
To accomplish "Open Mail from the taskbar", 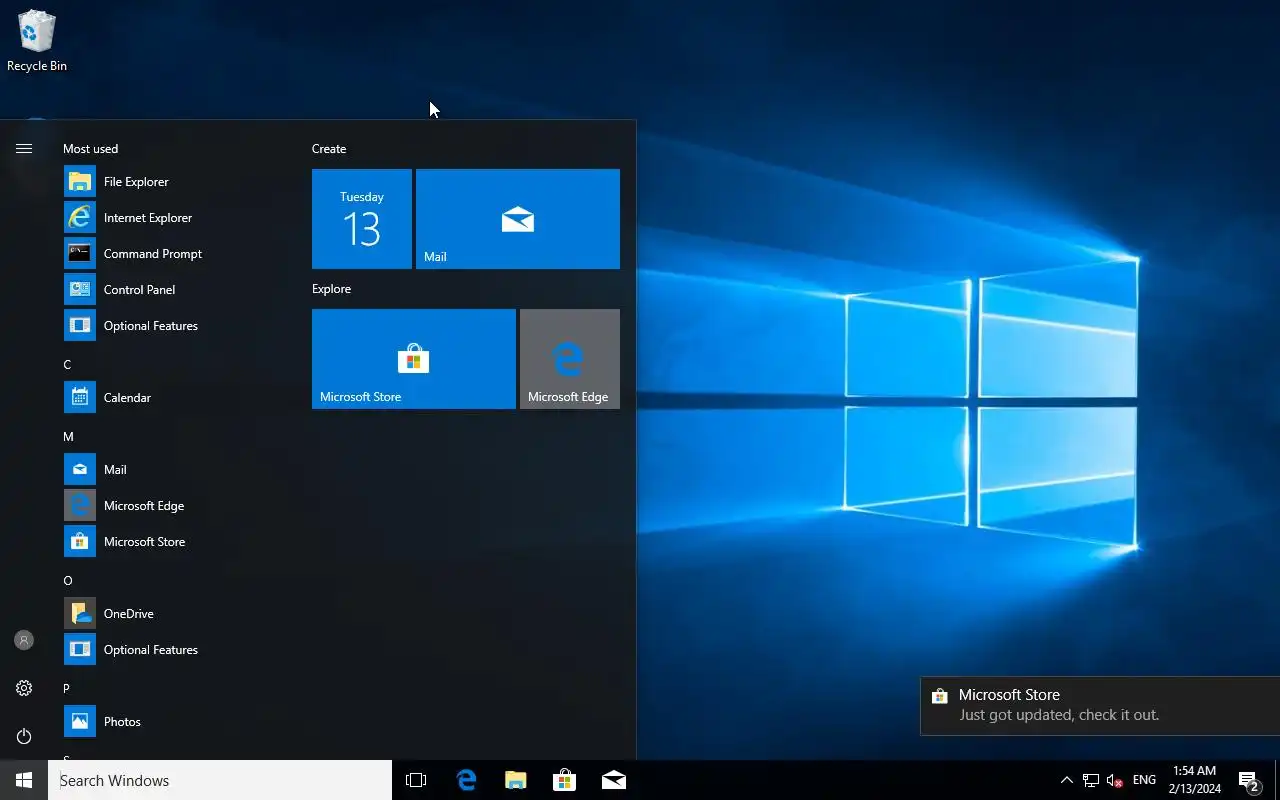I will 613,780.
